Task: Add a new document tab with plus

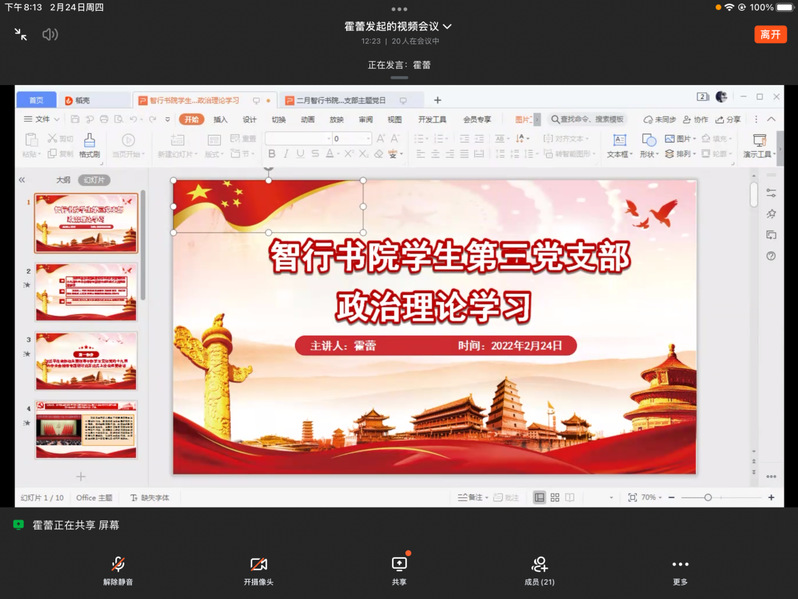Action: 437,100
